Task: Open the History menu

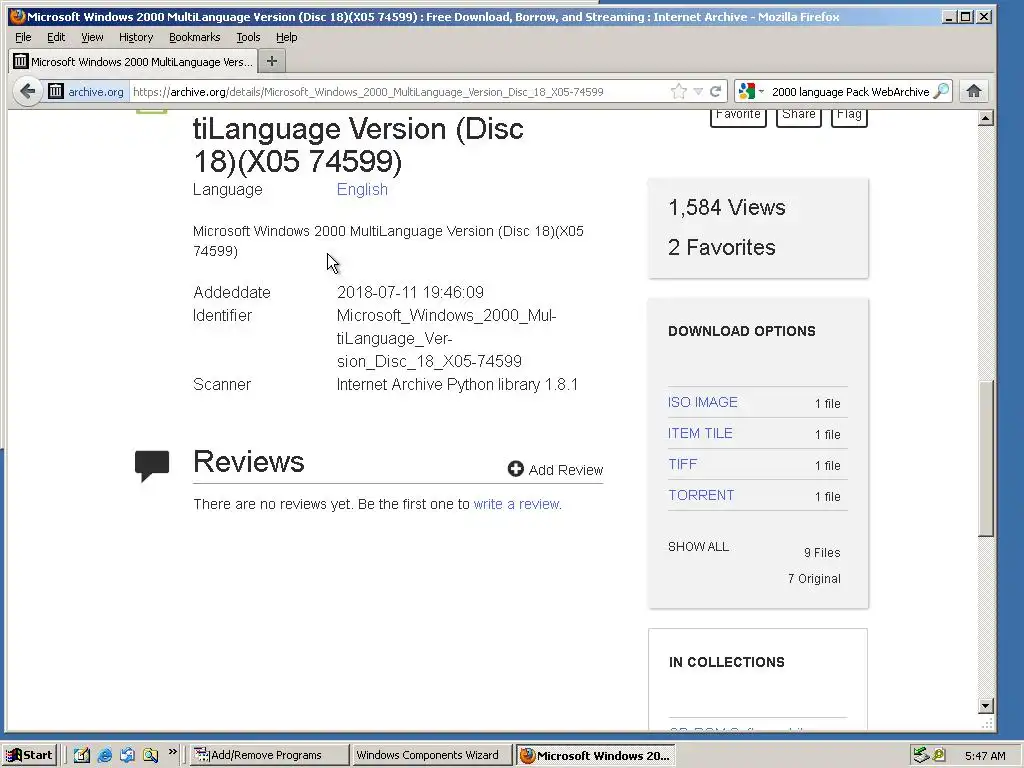Action: (x=136, y=37)
